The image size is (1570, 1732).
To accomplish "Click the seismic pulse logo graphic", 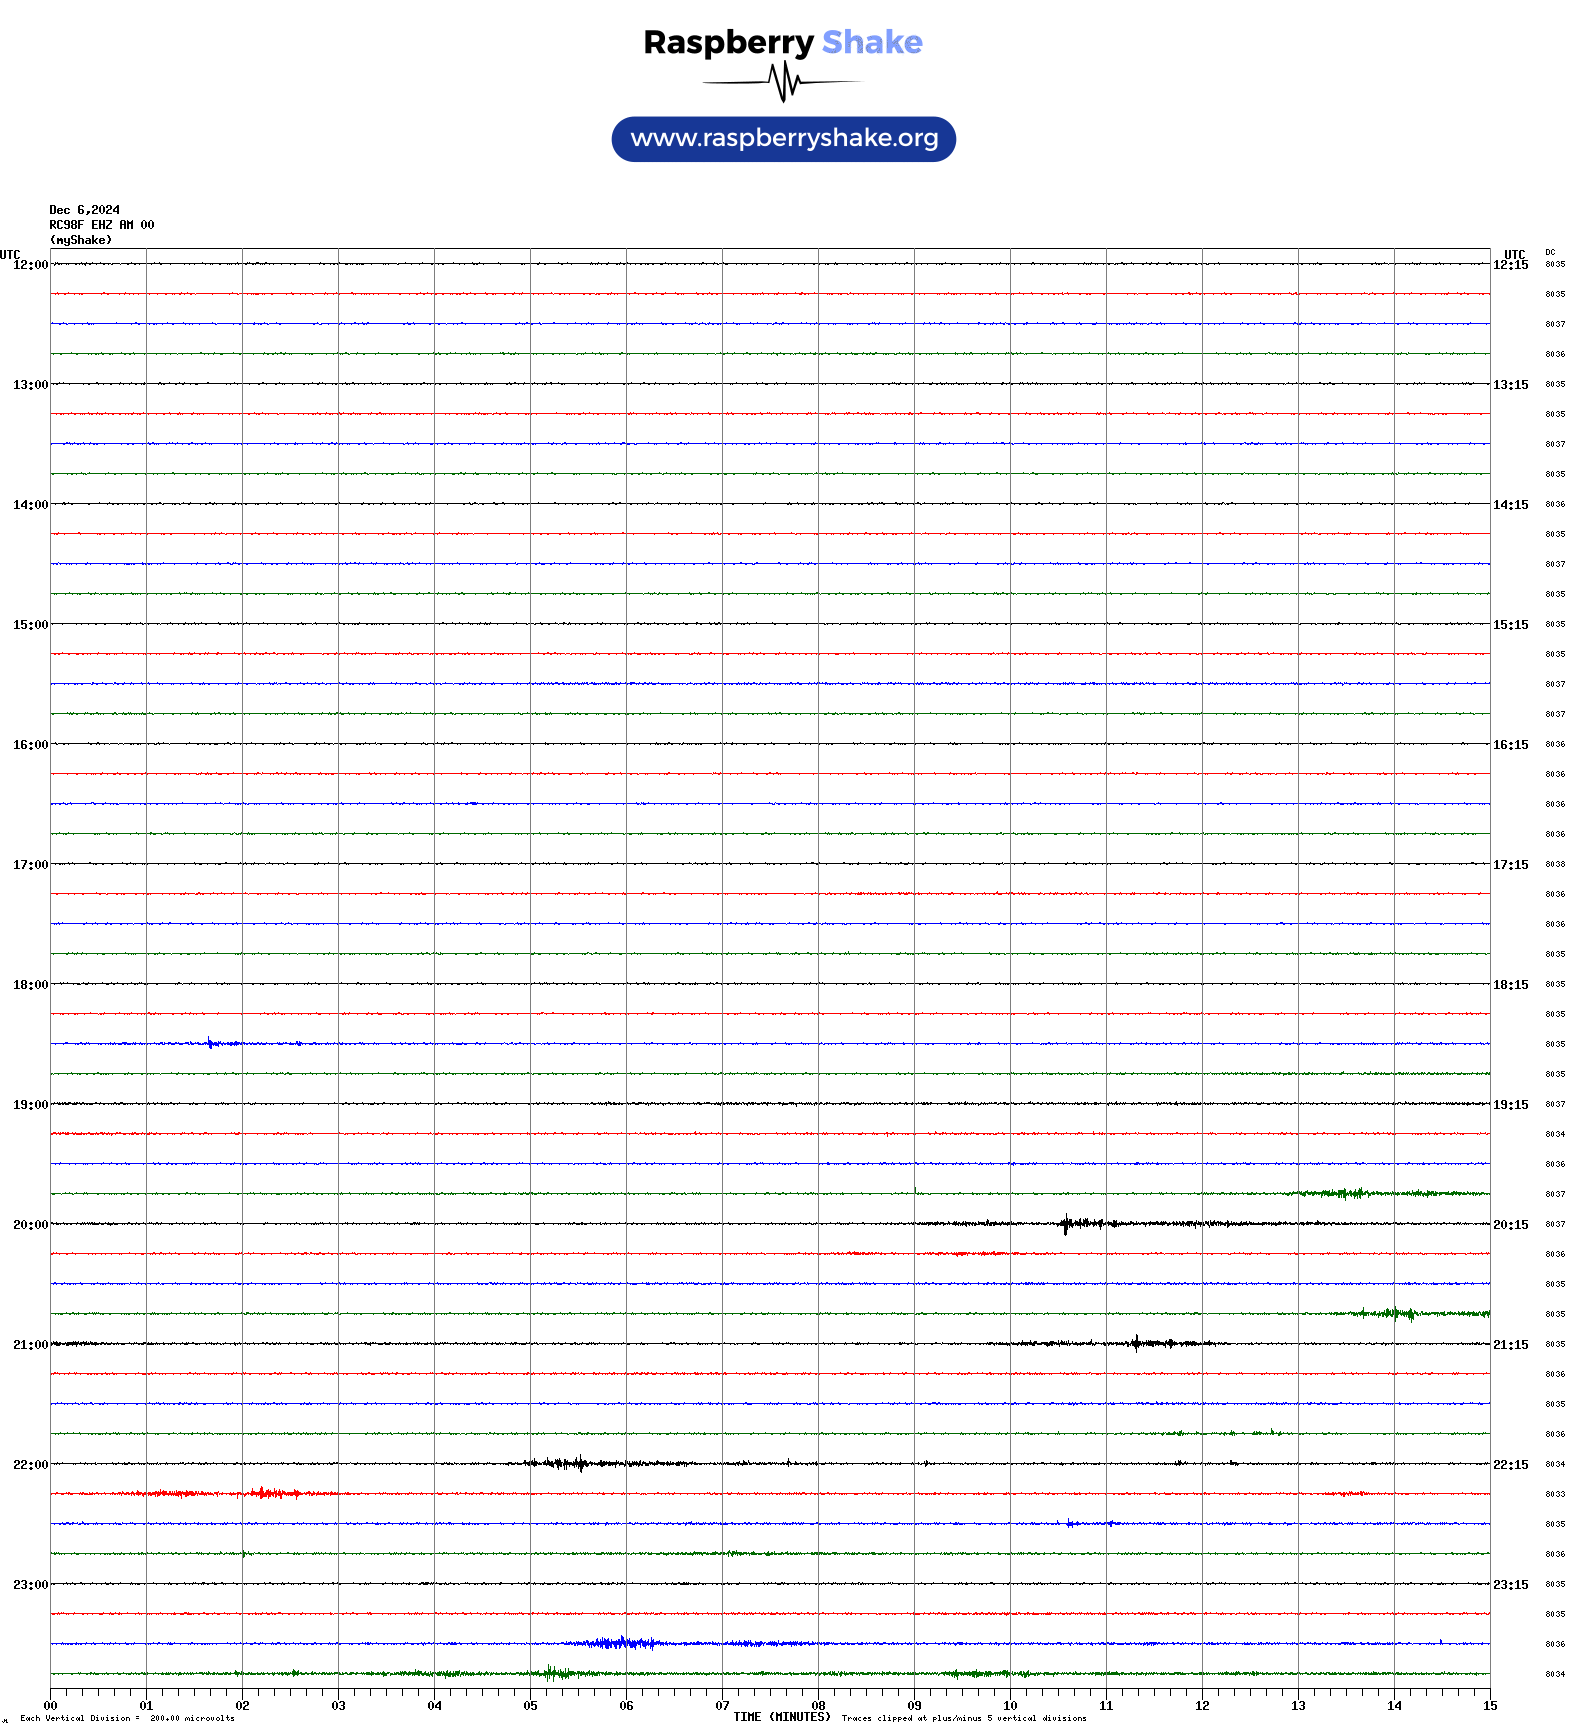I will (x=783, y=82).
